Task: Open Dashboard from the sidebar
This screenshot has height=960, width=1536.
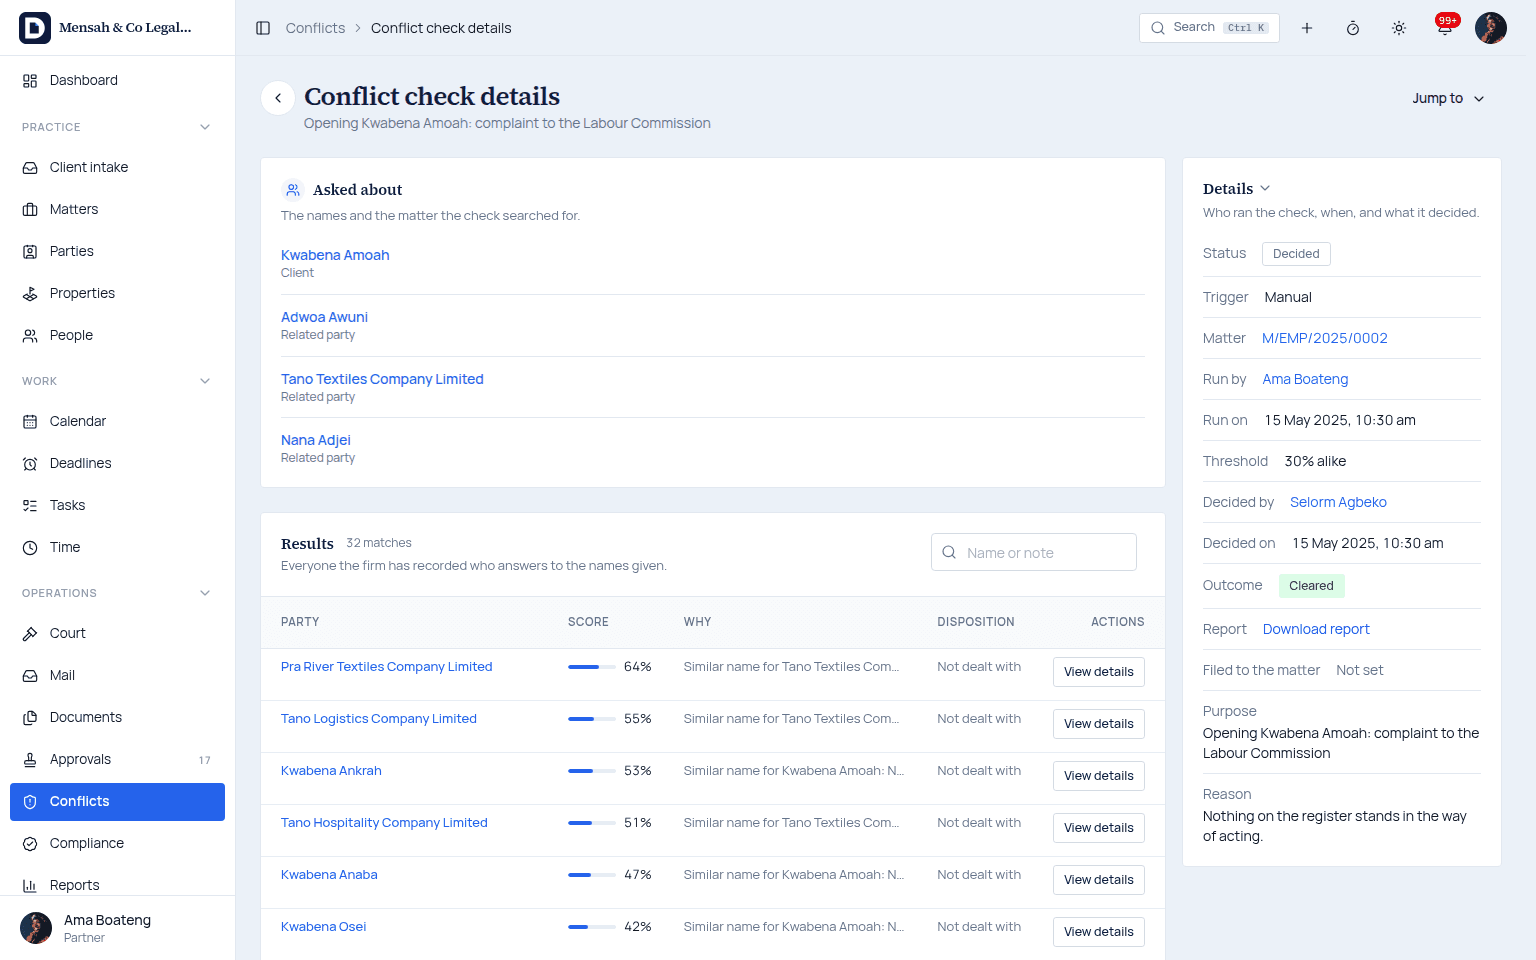Action: pos(117,80)
